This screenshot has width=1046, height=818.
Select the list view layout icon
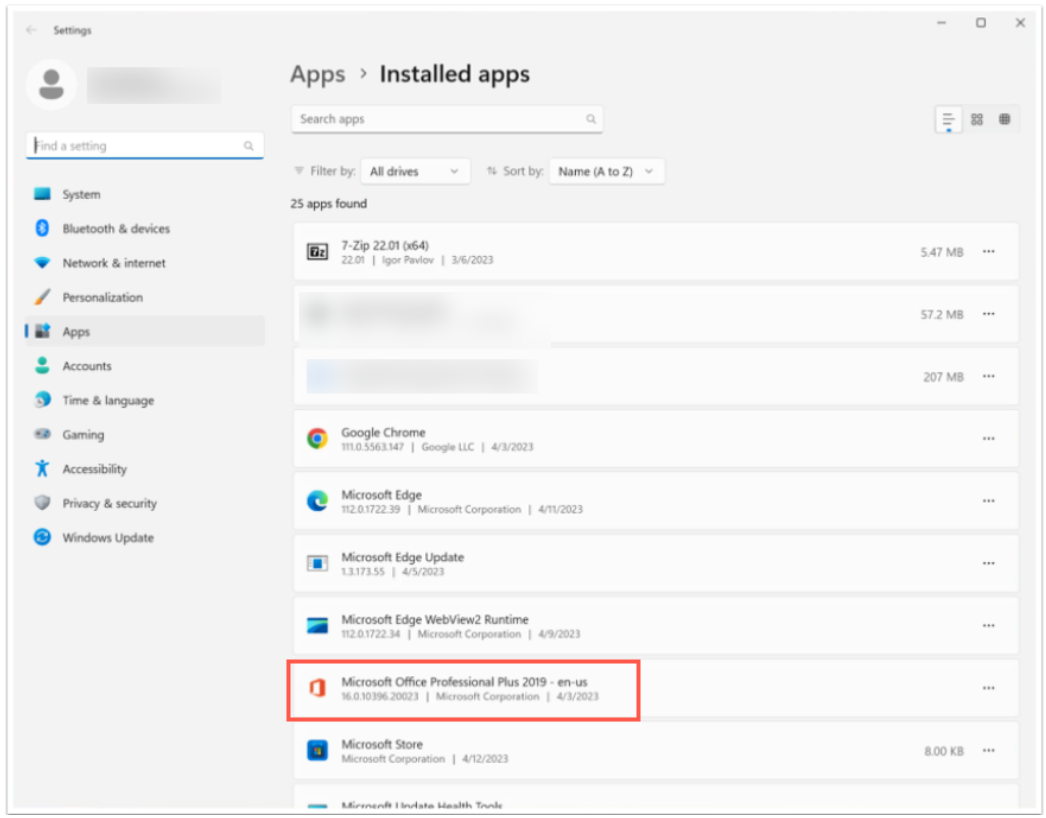click(x=948, y=119)
